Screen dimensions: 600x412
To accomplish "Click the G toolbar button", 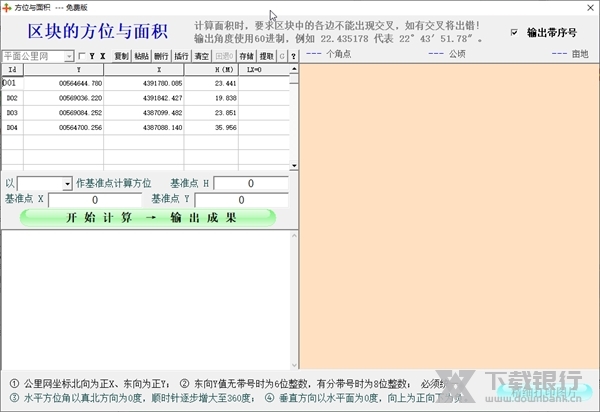I will (282, 56).
